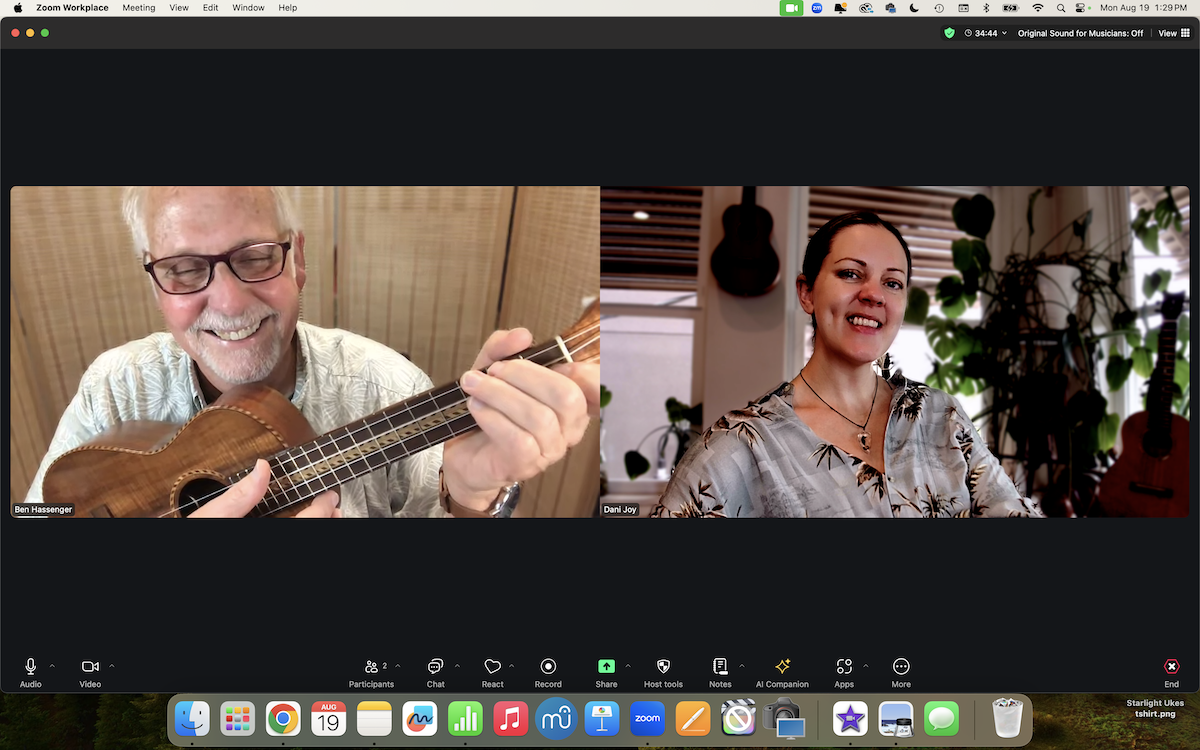The height and width of the screenshot is (750, 1200).
Task: Mute the microphone with the Audio button
Action: click(x=31, y=672)
